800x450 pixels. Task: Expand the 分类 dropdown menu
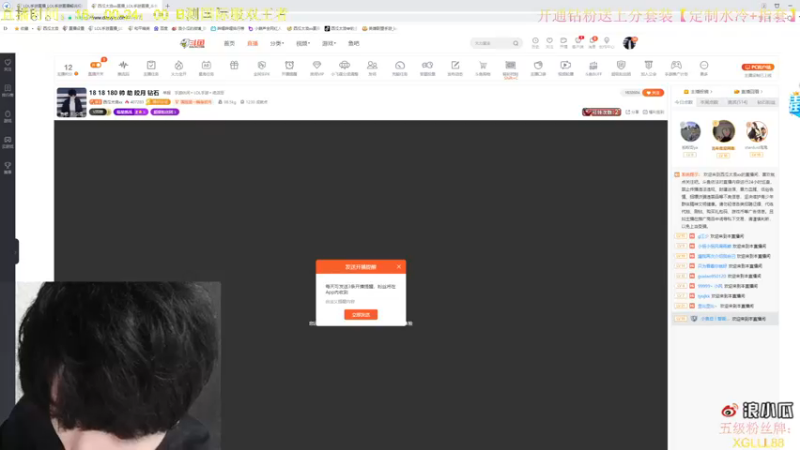tap(277, 43)
